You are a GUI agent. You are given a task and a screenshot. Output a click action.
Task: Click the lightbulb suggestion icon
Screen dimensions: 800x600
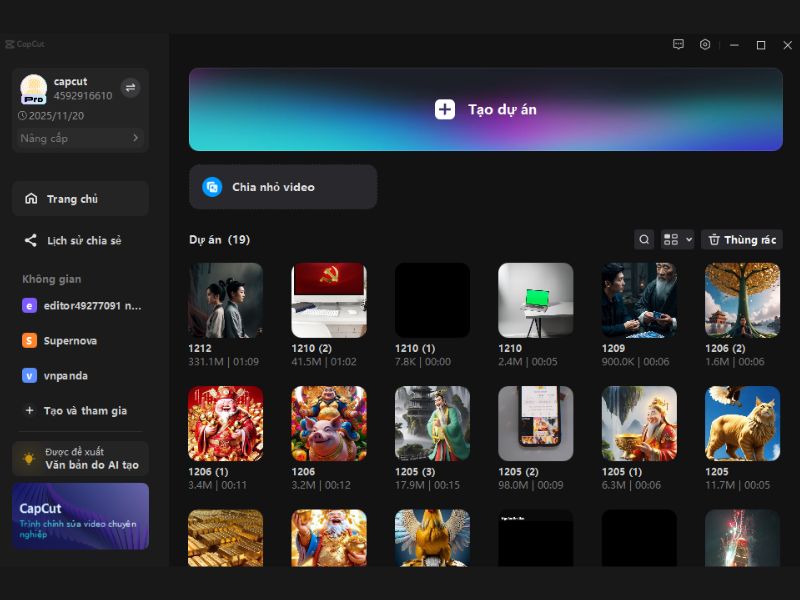tap(29, 458)
